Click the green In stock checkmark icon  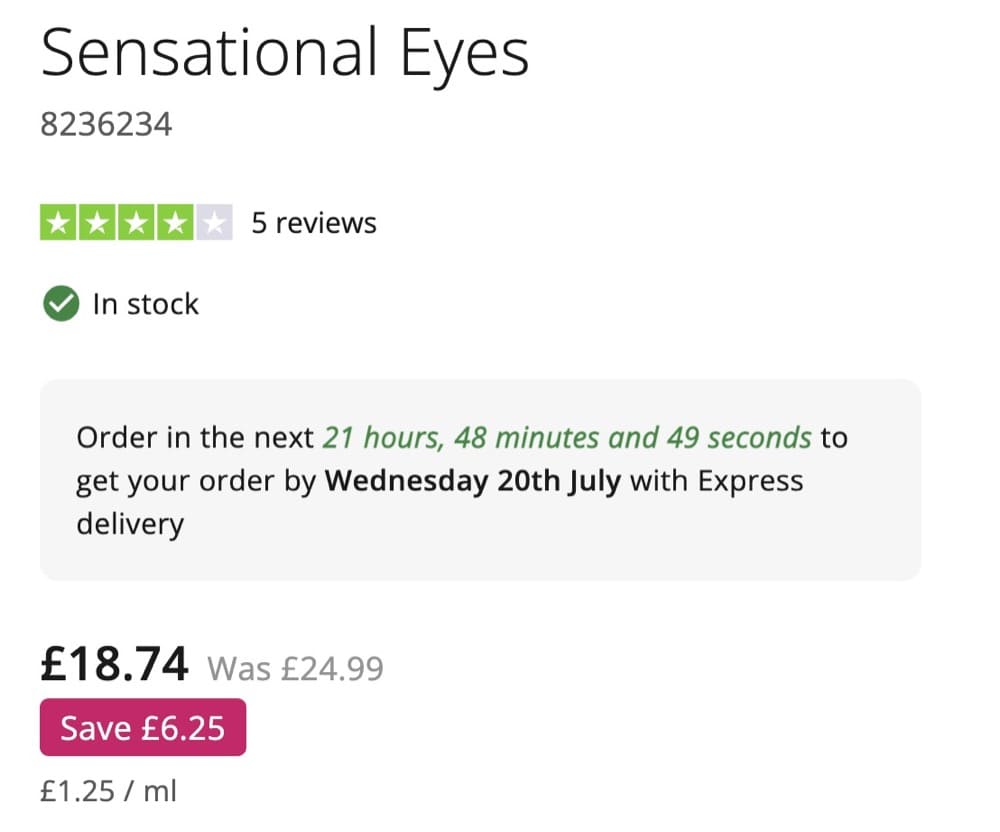click(61, 303)
